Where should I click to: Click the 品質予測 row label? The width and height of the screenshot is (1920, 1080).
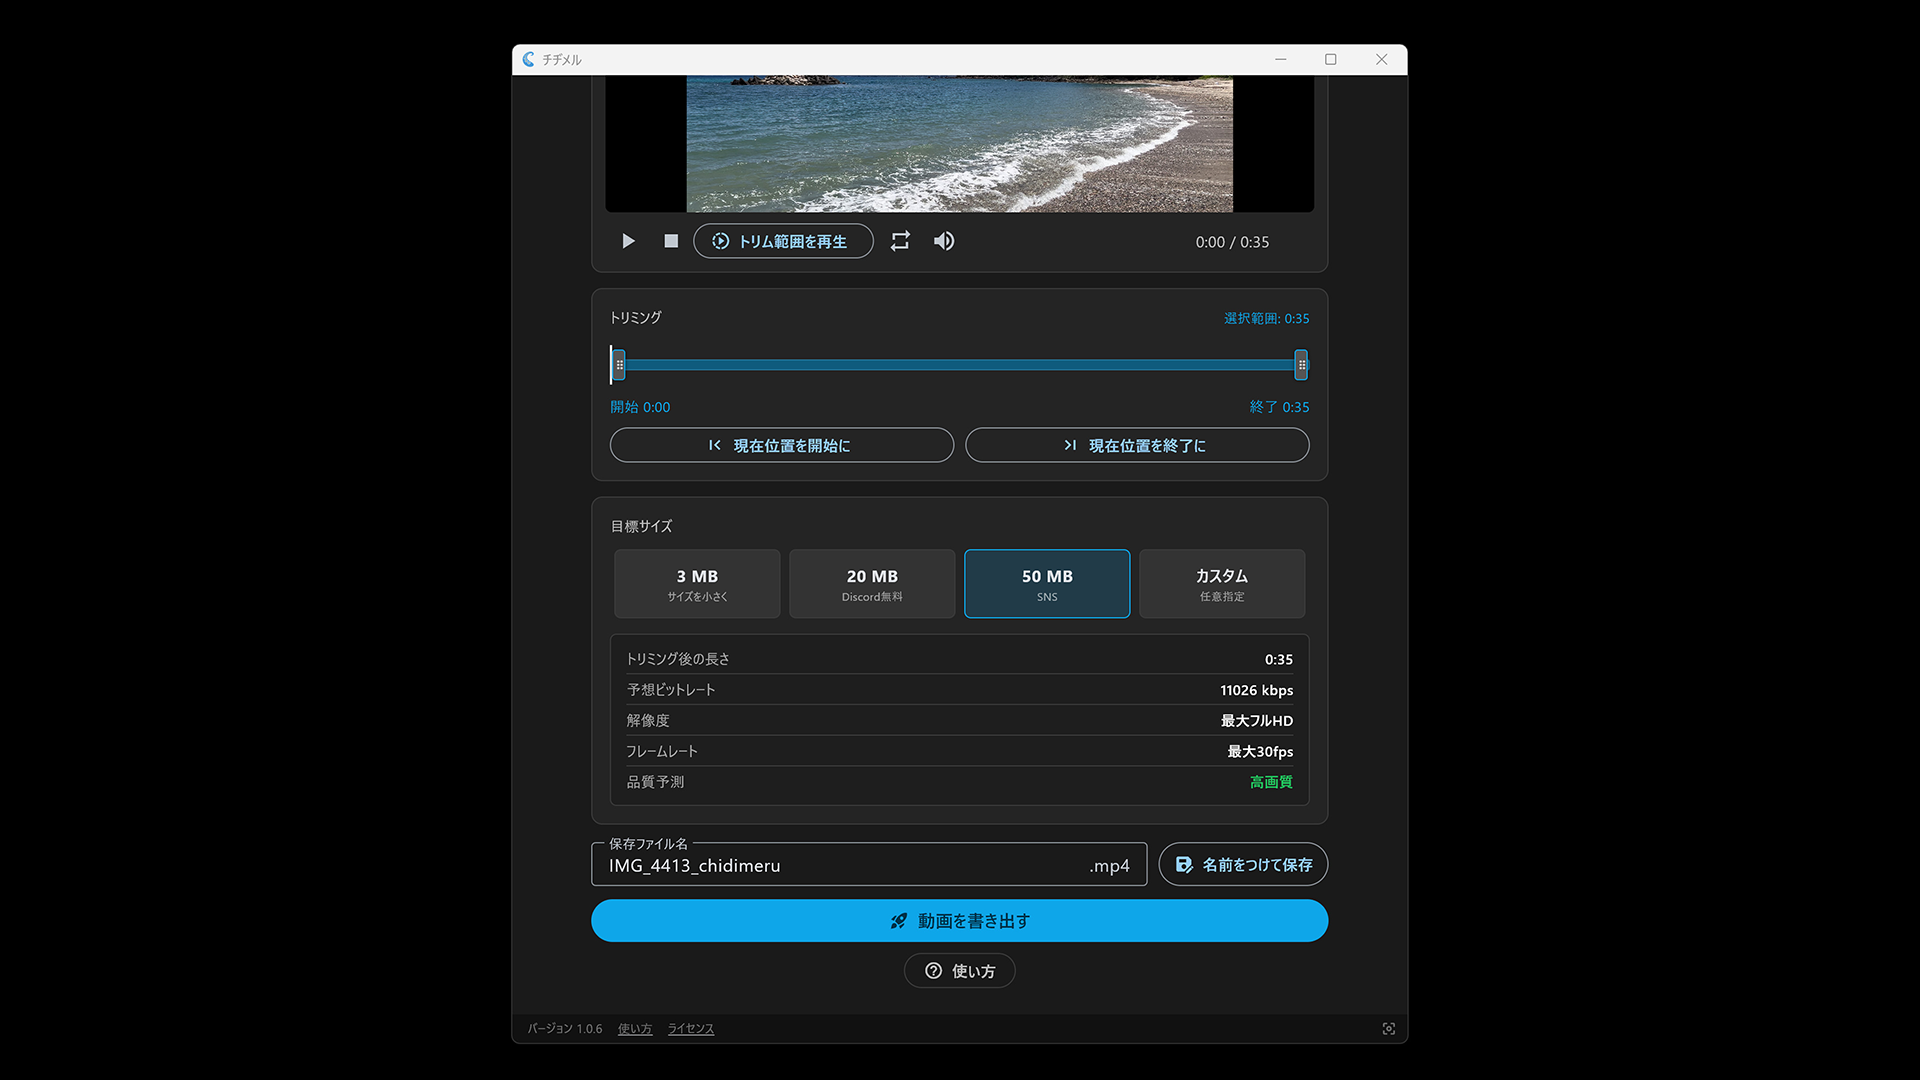pos(655,782)
